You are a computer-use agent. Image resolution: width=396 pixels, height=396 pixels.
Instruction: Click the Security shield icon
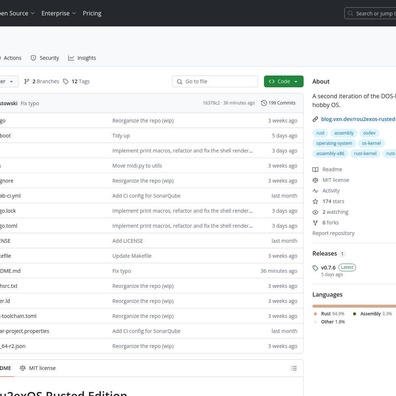tap(33, 58)
